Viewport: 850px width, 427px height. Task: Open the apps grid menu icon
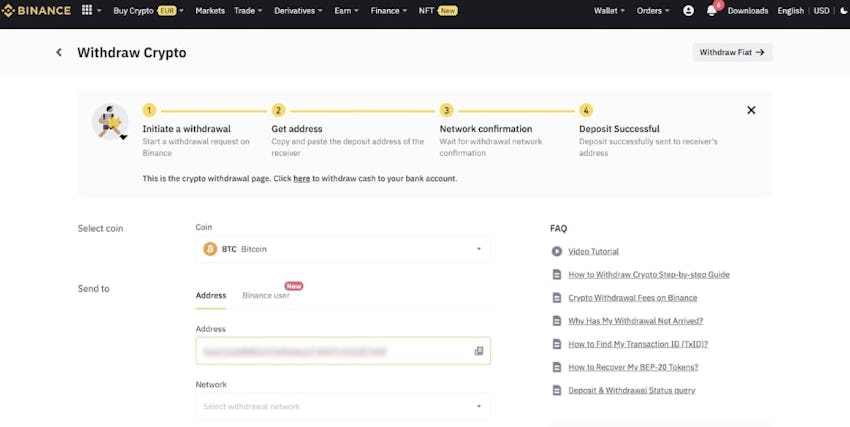tap(87, 11)
